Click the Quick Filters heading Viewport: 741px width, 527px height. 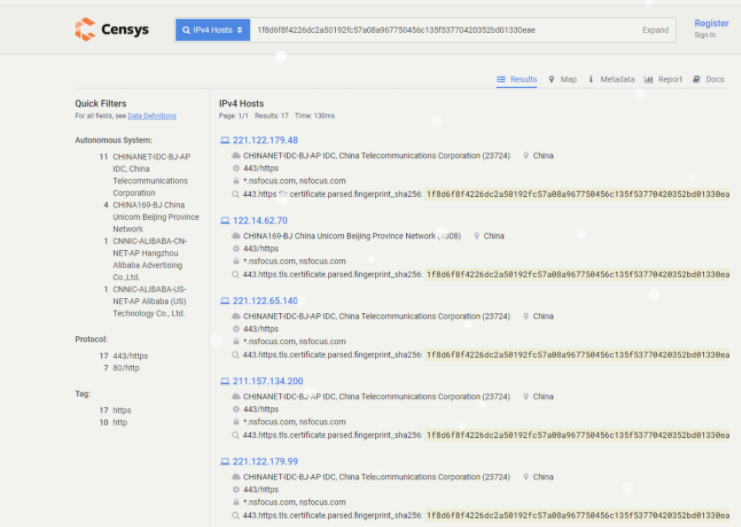point(101,104)
